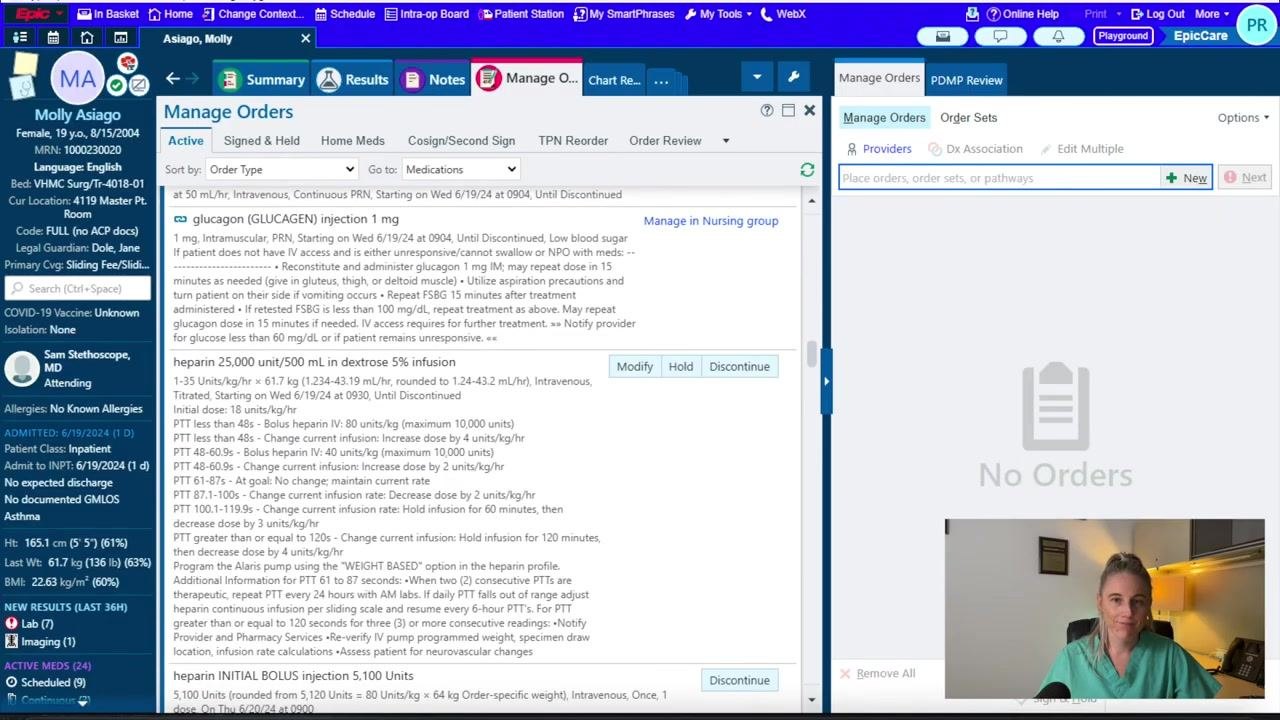Screen dimensions: 1280x720
Task: Expand the More menu in top toolbar
Action: [x=1212, y=14]
